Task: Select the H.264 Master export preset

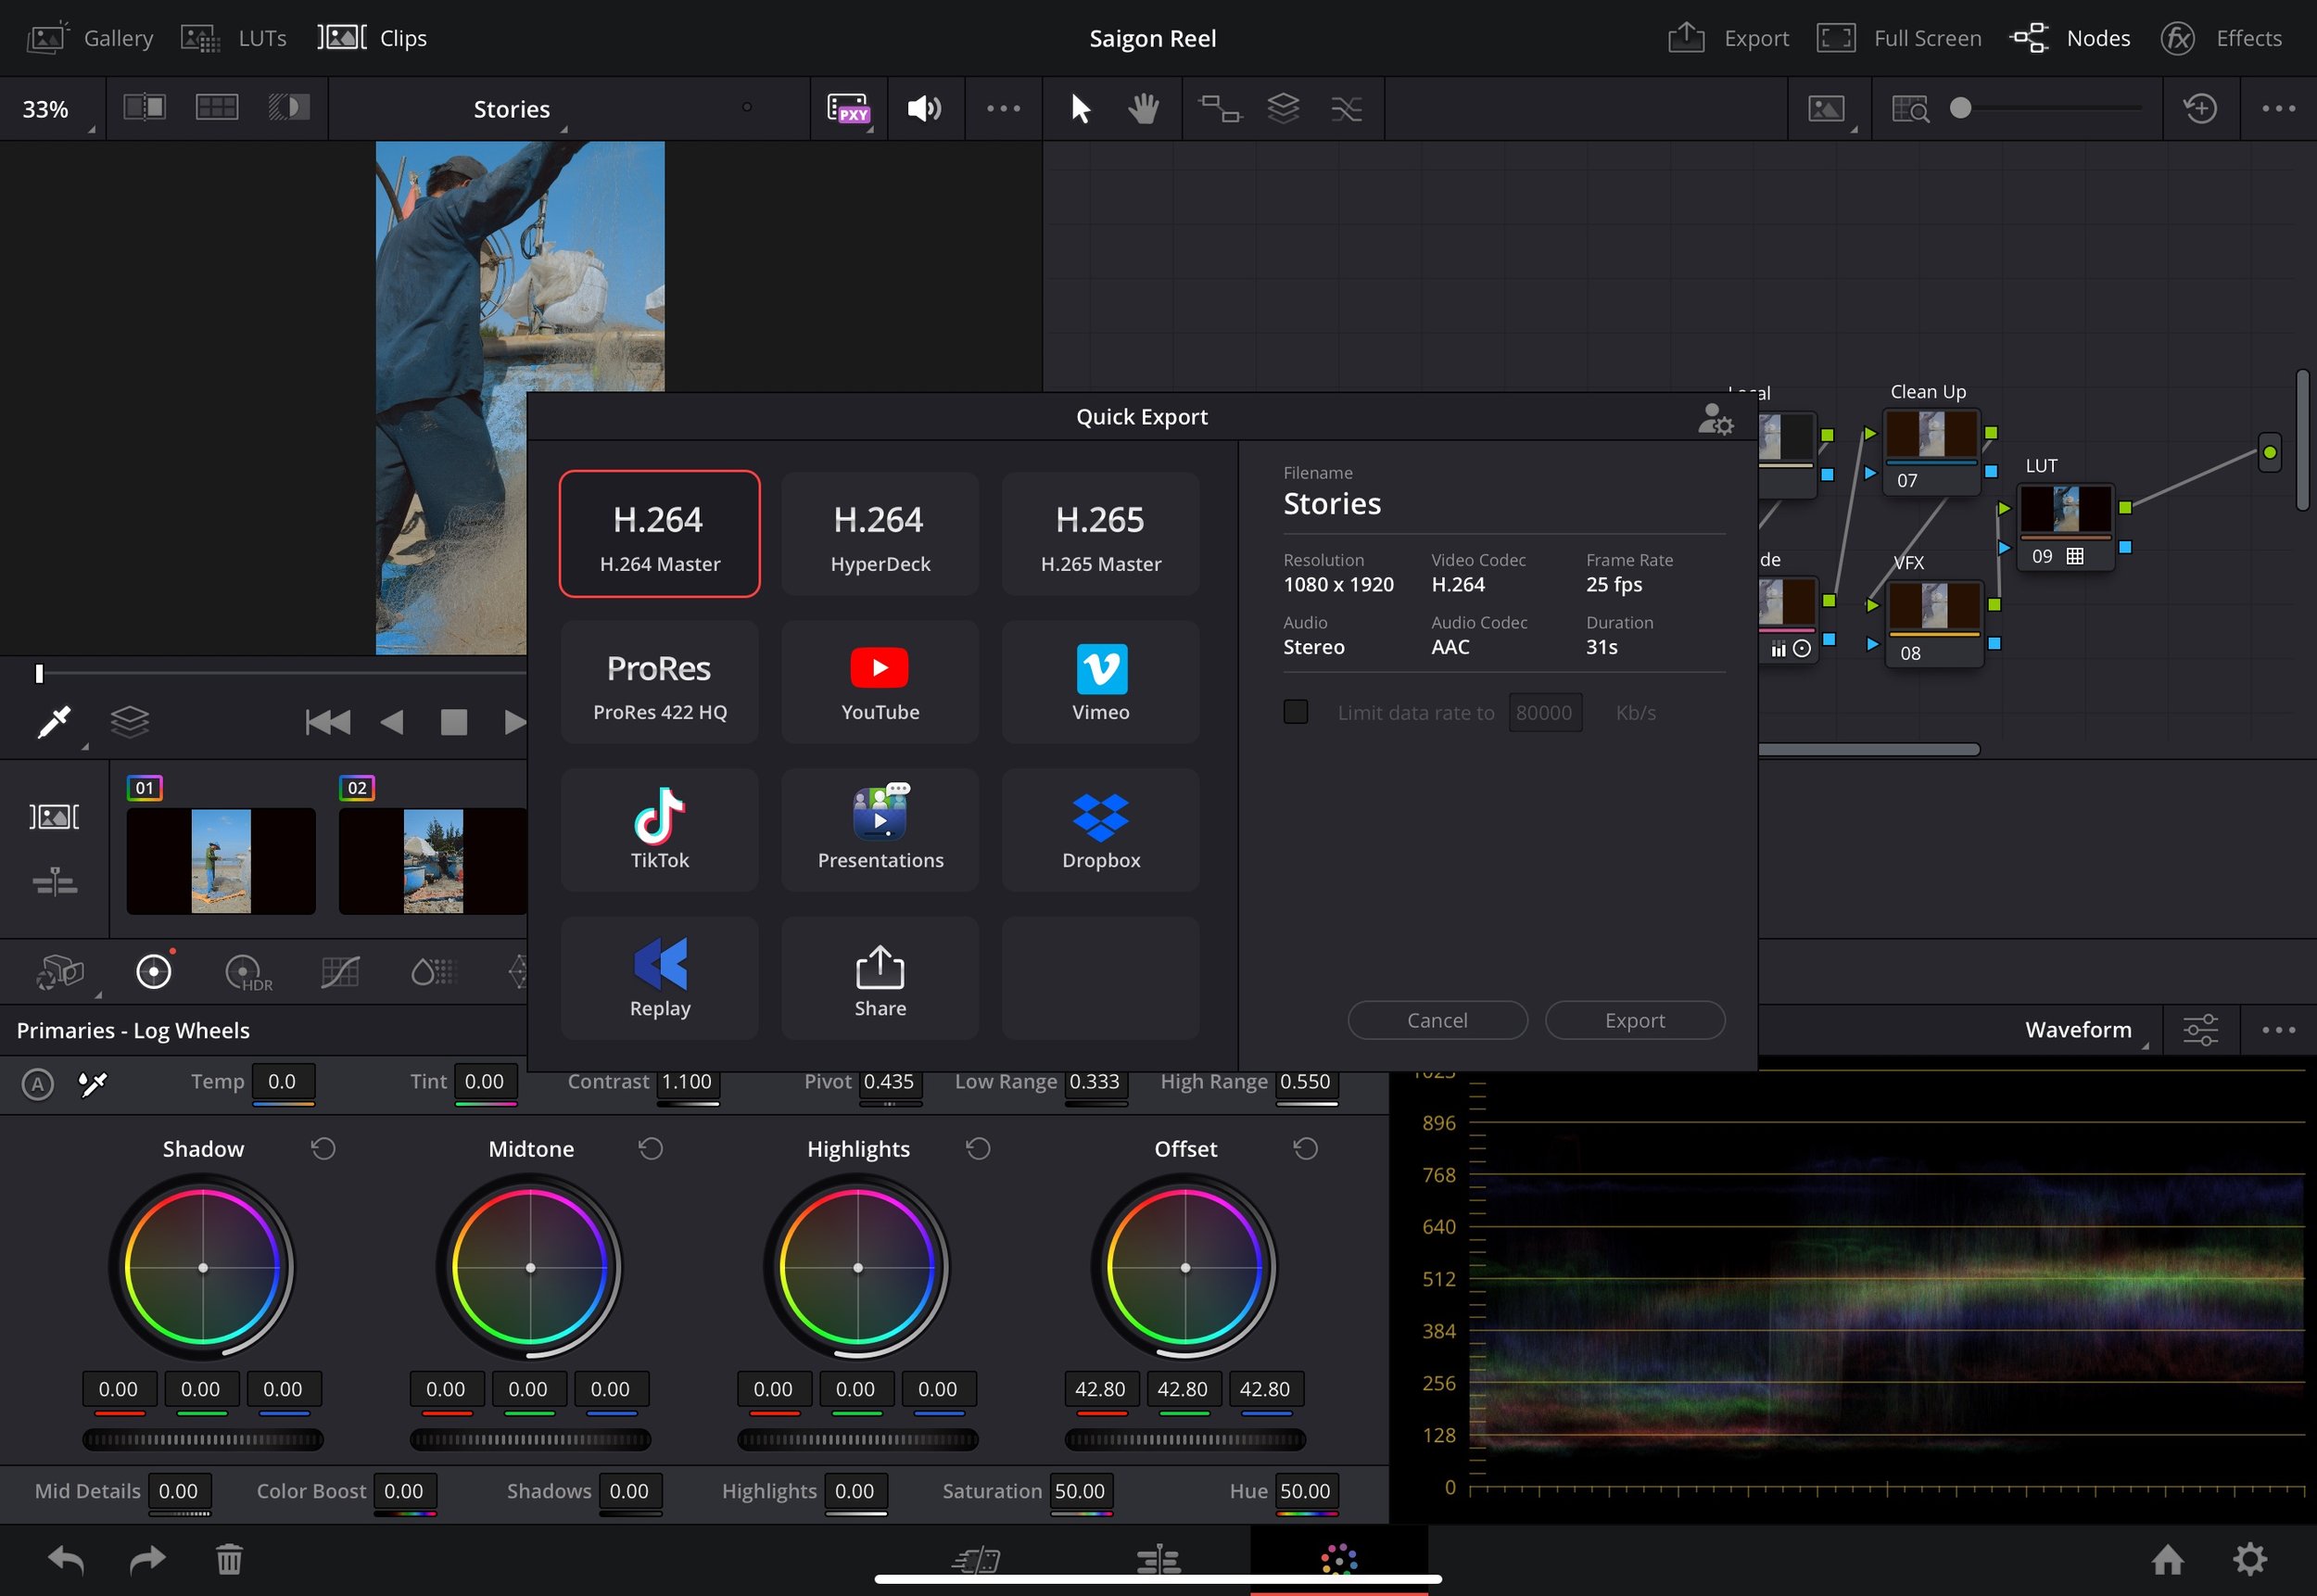Action: tap(659, 534)
